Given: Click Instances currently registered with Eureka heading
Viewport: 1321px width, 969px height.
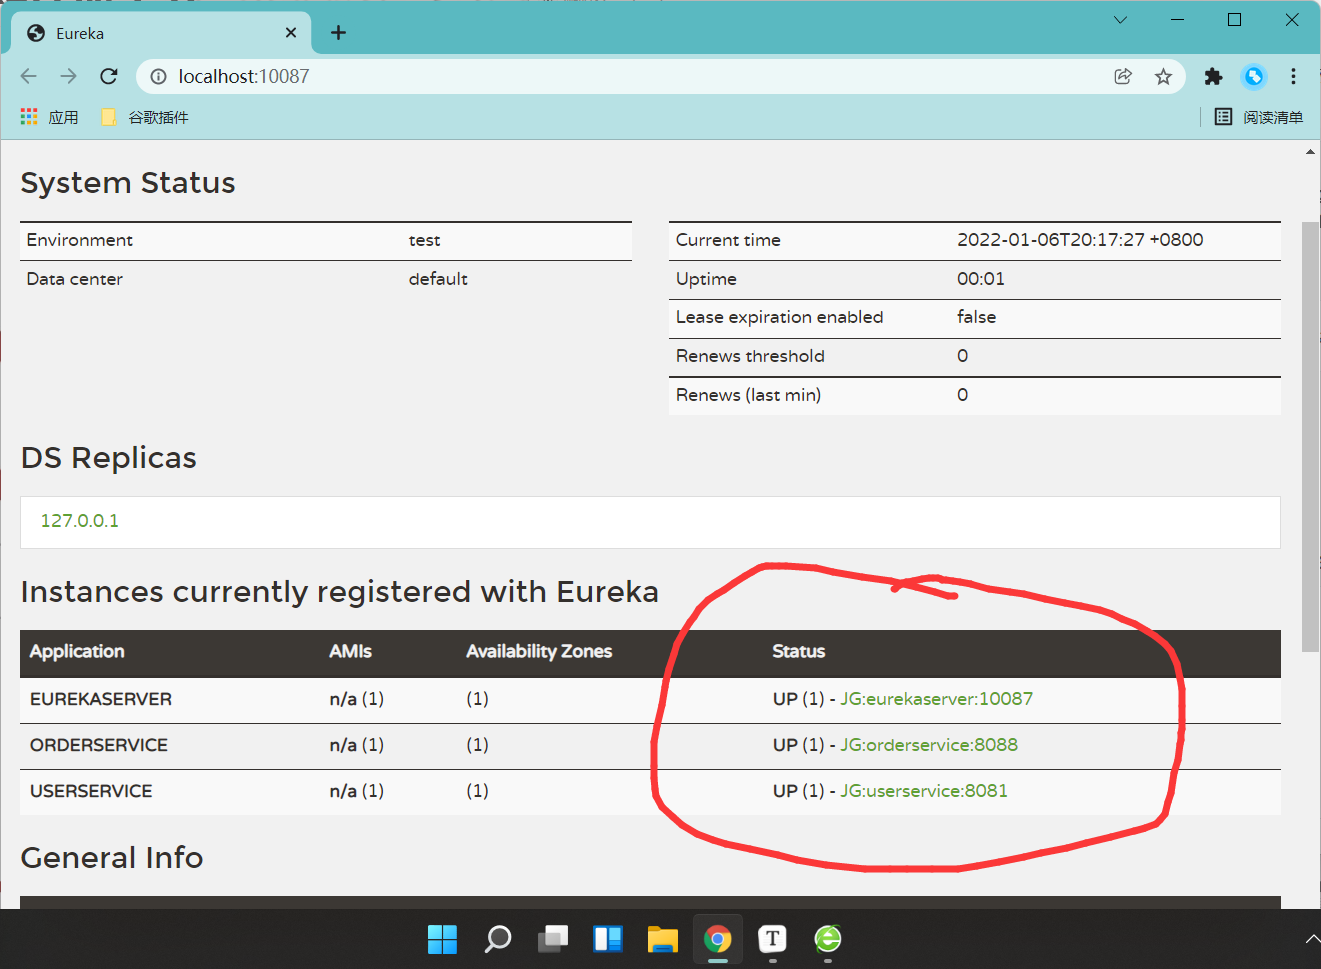Looking at the screenshot, I should pyautogui.click(x=340, y=592).
